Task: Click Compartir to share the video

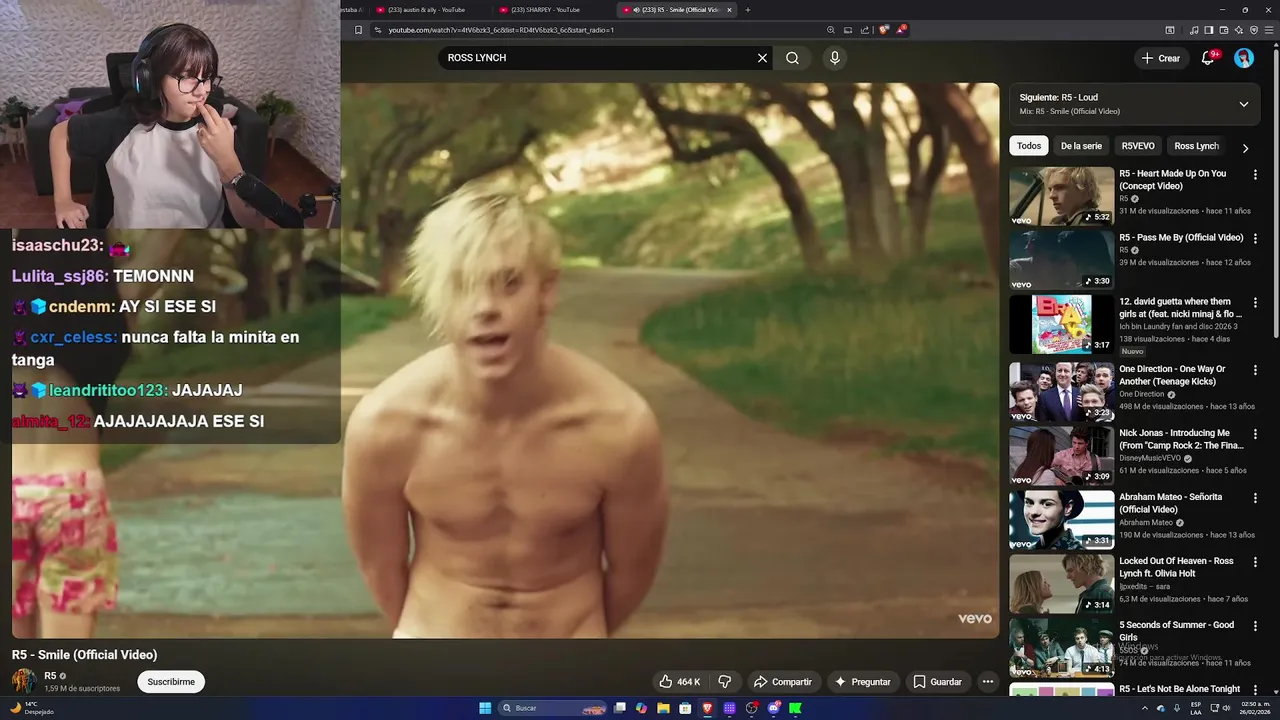Action: (x=782, y=682)
